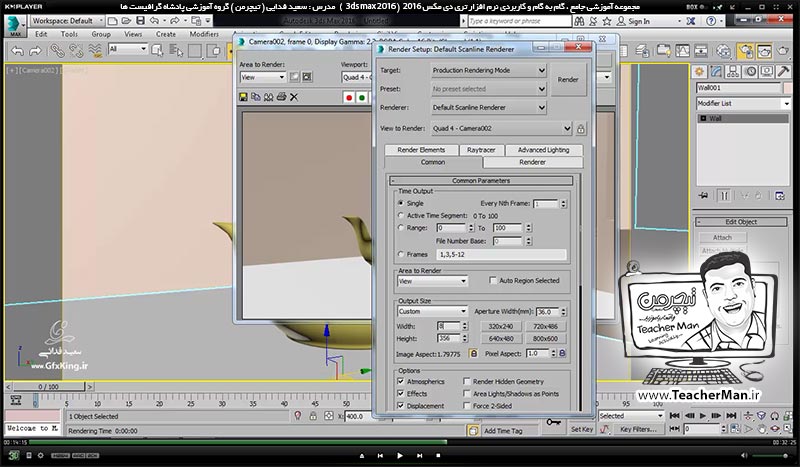Collapse the Common Parameters rollout
Image resolution: width=800 pixels, height=467 pixels.
tap(481, 181)
